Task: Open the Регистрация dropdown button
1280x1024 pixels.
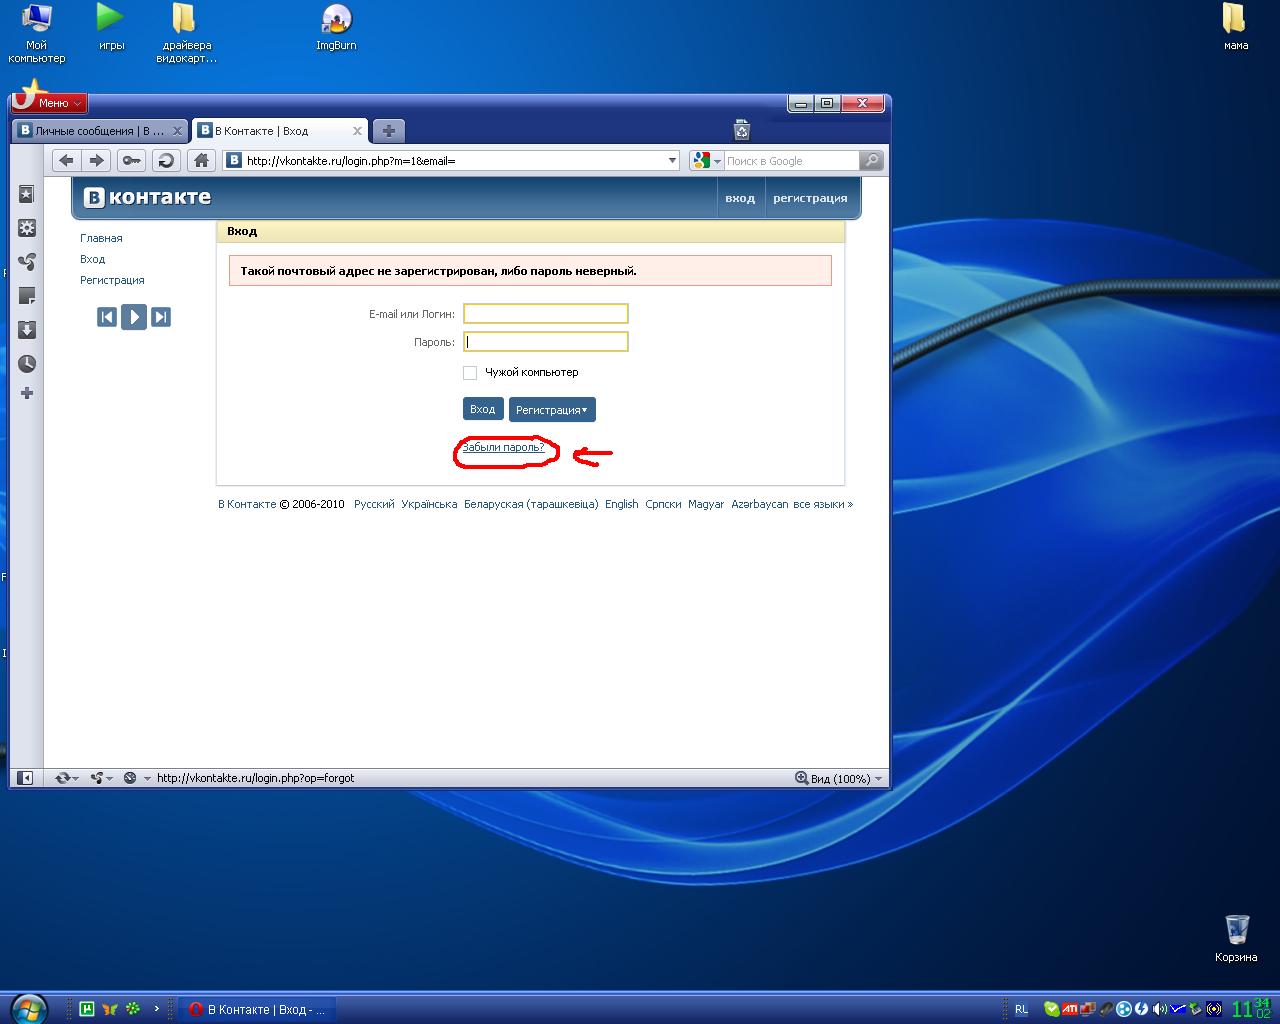Action: (552, 410)
